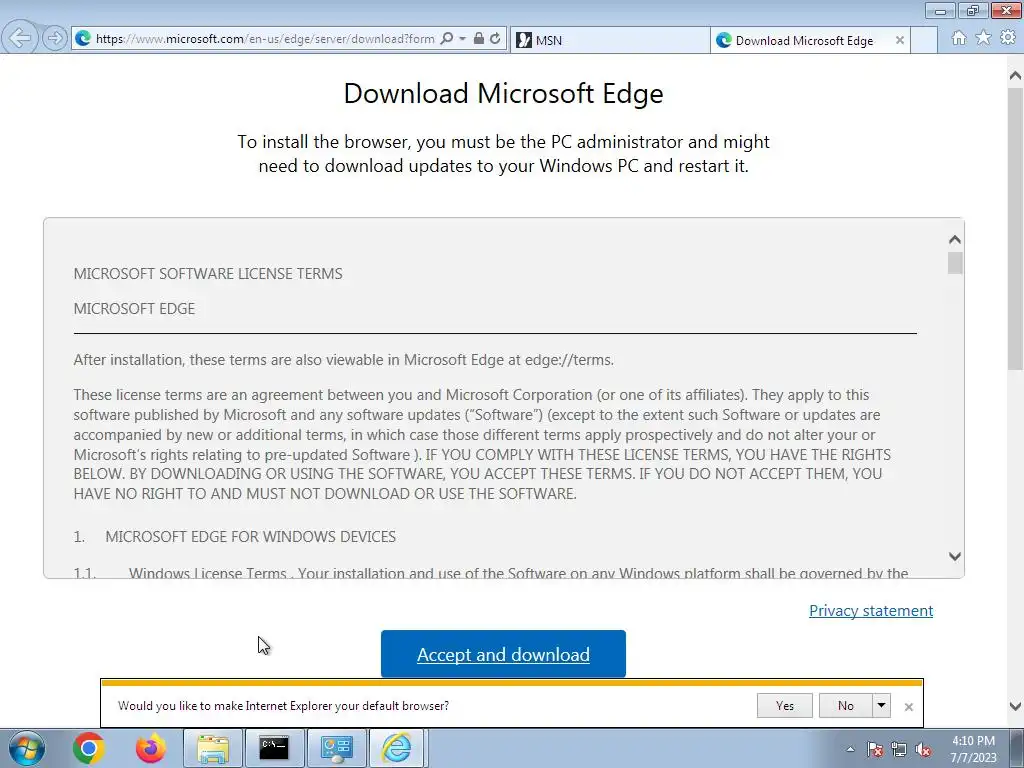Open Favorites with the star icon
1024x768 pixels.
pyautogui.click(x=983, y=38)
